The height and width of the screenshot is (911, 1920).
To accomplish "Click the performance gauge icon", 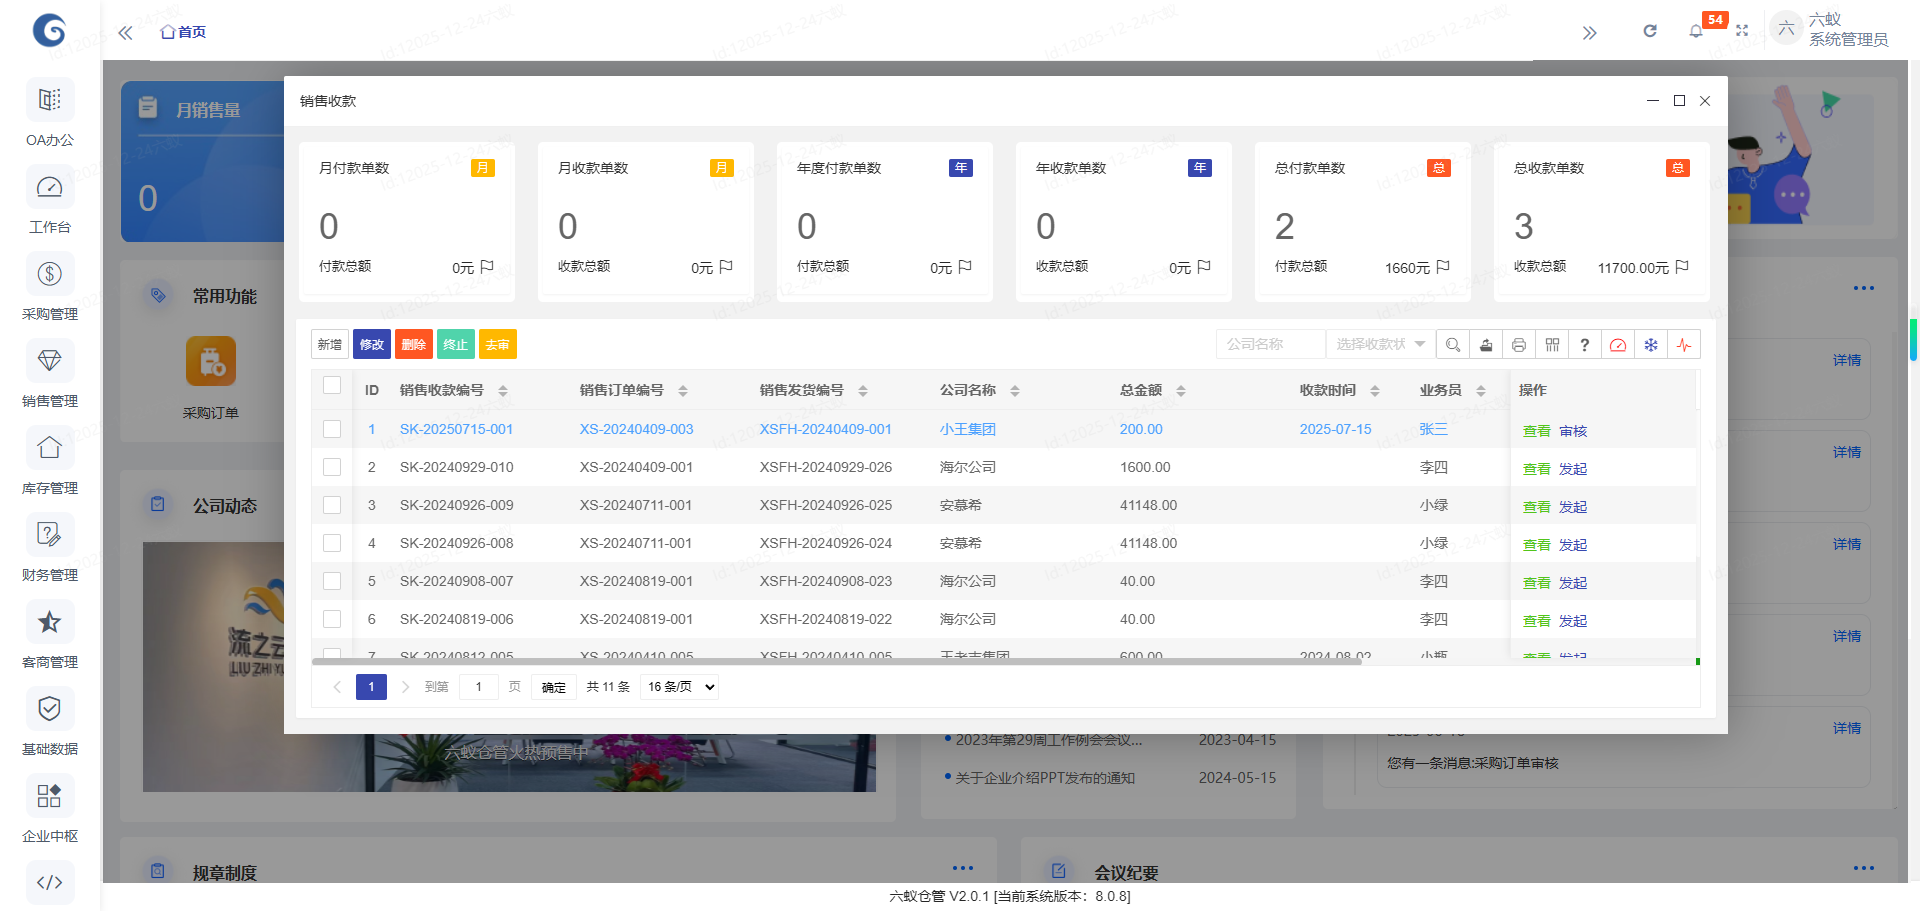I will pos(1619,344).
